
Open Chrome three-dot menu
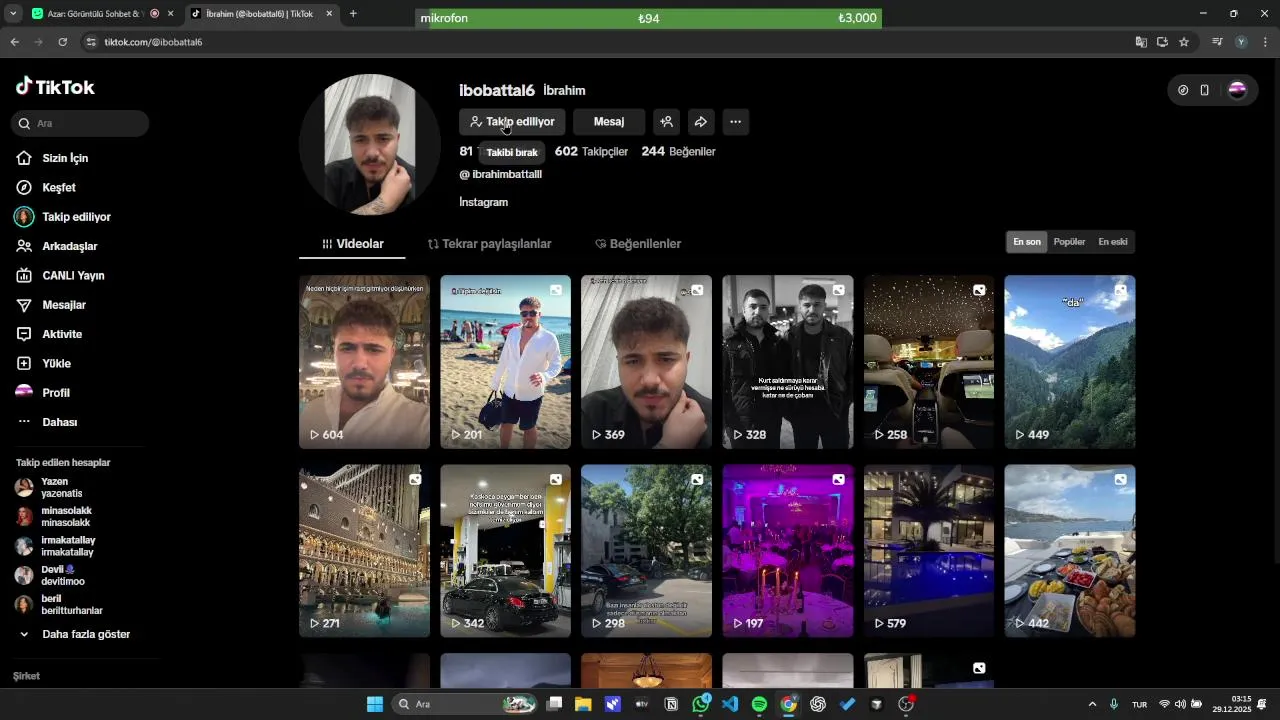tap(1265, 42)
